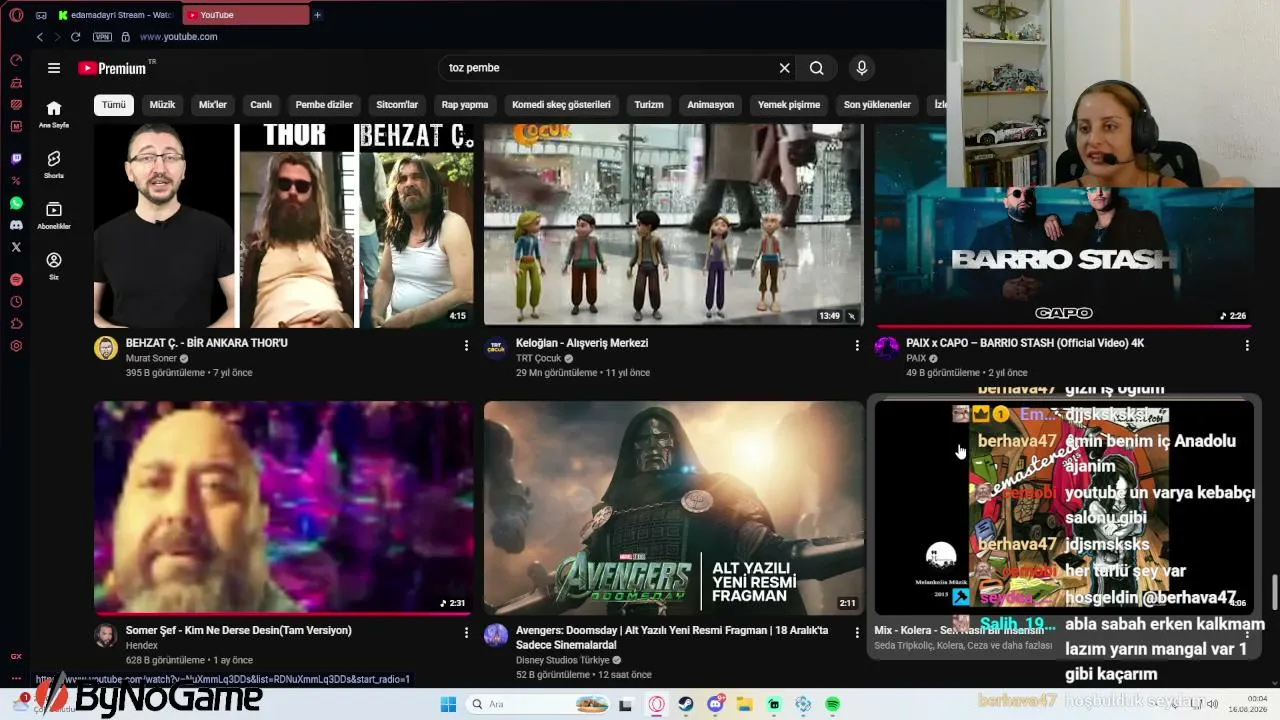Open browsing history clock in Opera sidebar
Screen dimensions: 1280x720
pos(16,302)
